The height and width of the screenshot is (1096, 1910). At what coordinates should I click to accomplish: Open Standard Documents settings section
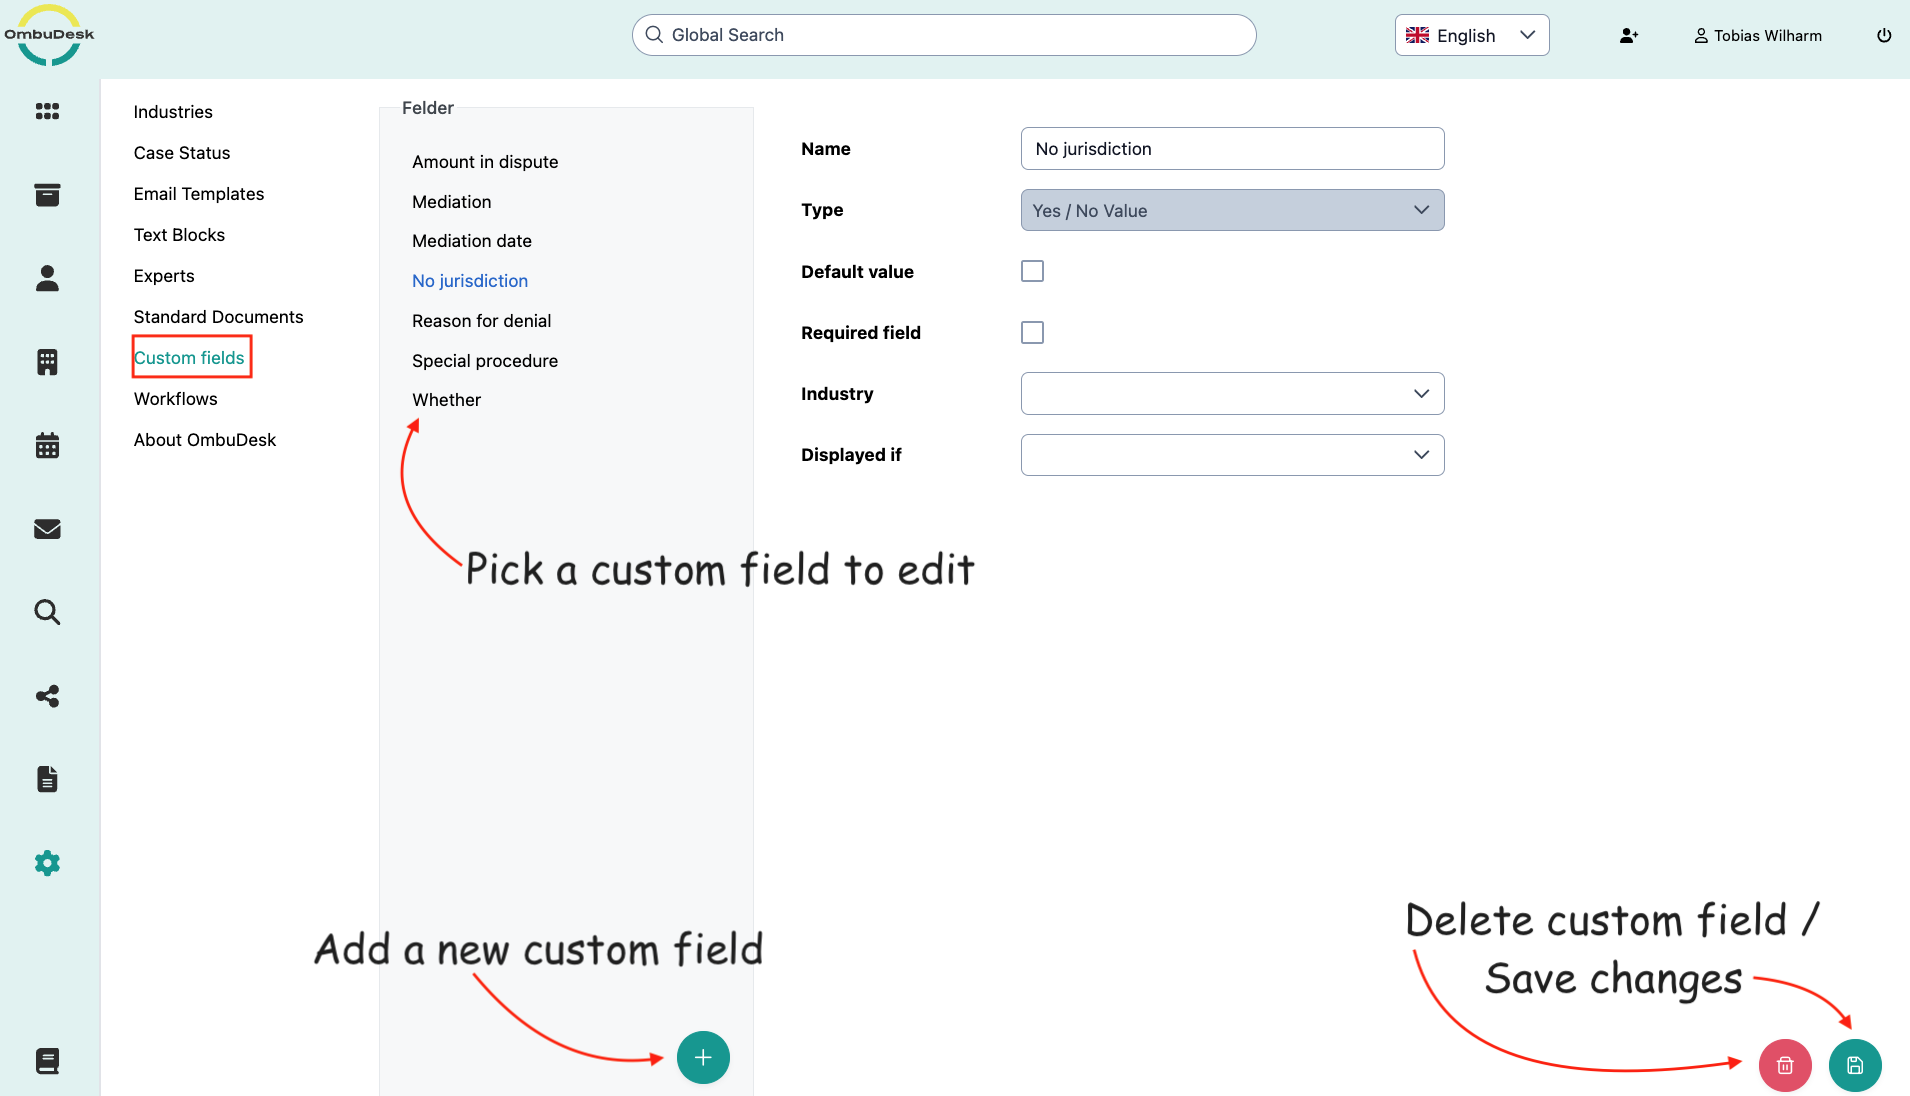pyautogui.click(x=218, y=317)
